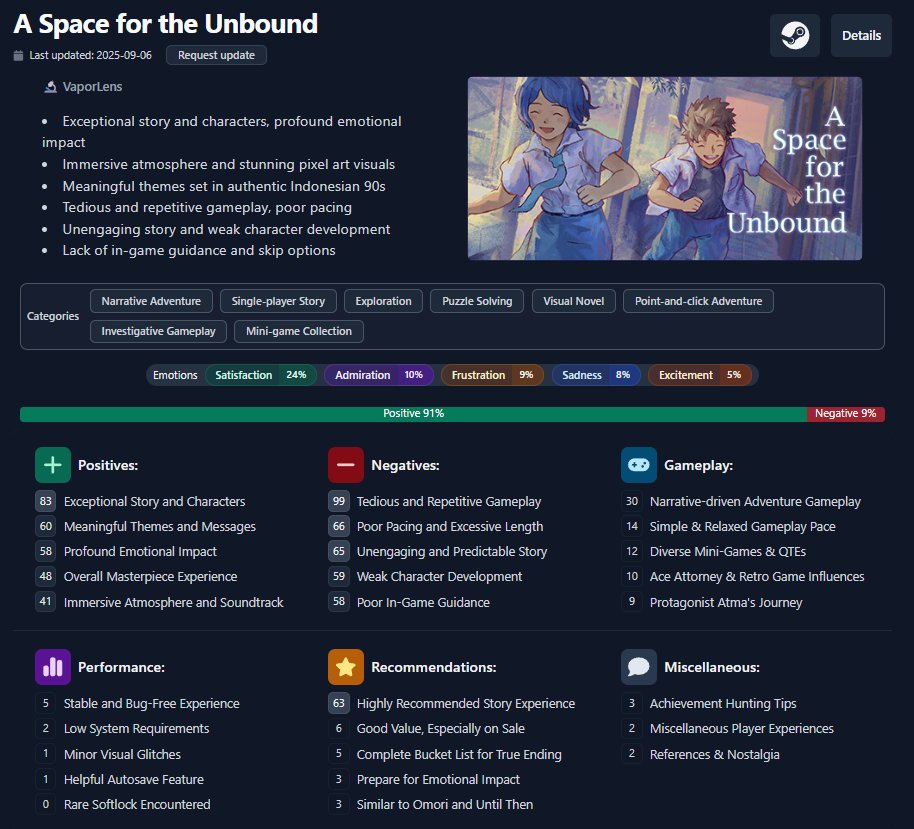Click the green Positive 91% bar segment
The image size is (914, 829).
(413, 413)
